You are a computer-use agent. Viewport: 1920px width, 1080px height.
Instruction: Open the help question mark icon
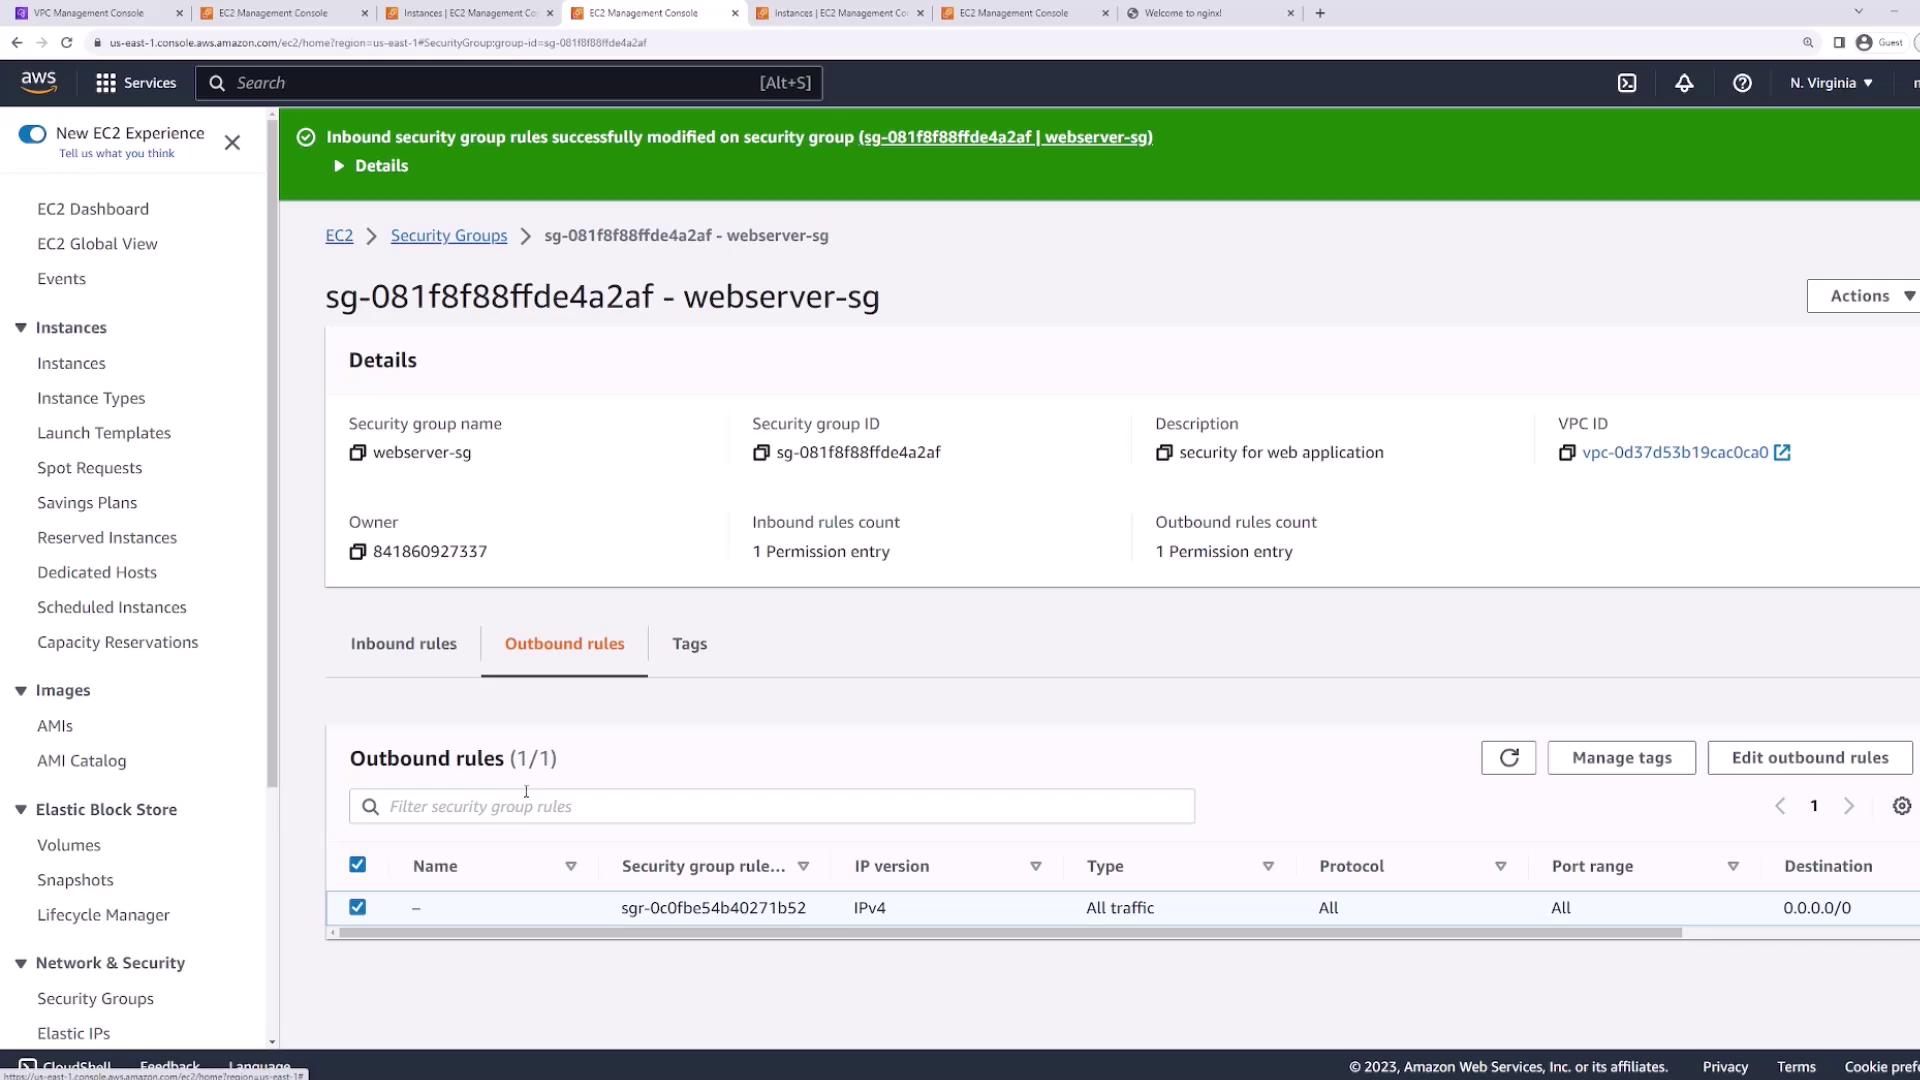tap(1742, 83)
